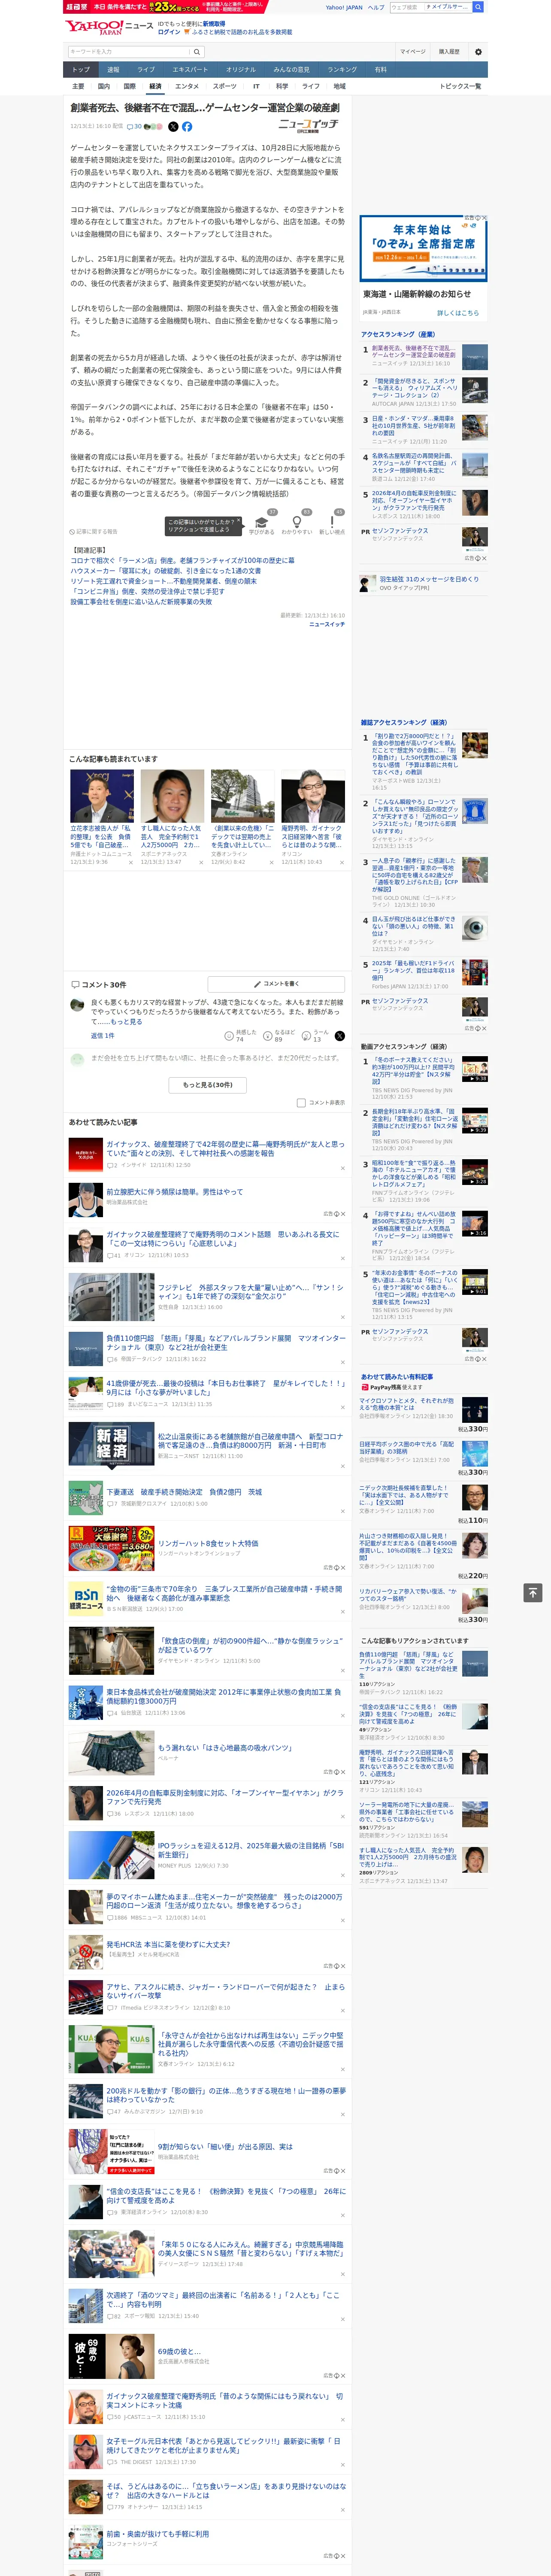Expand first comment with もっと見る link
Image resolution: width=551 pixels, height=2576 pixels.
(126, 1022)
